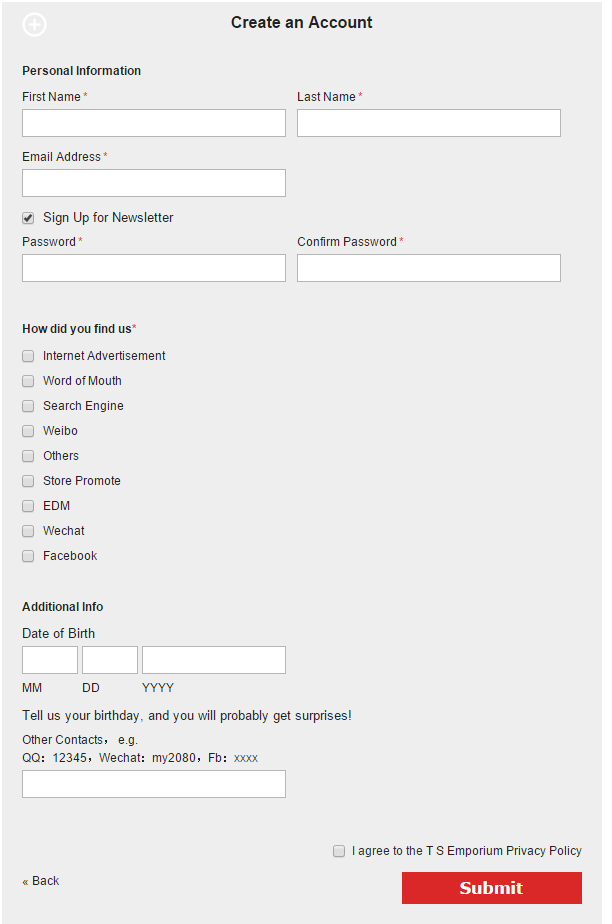Click the red Submit button
Screen dimensions: 612x924
(492, 888)
